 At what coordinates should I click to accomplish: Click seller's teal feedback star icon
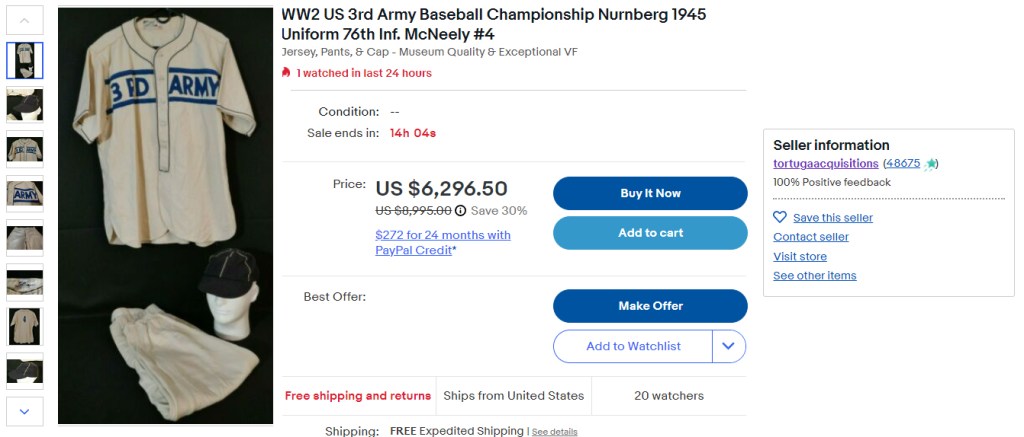pos(931,164)
